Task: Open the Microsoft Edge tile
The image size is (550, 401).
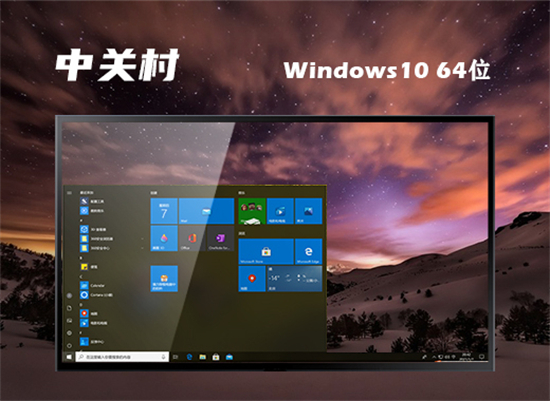Action: click(x=308, y=252)
